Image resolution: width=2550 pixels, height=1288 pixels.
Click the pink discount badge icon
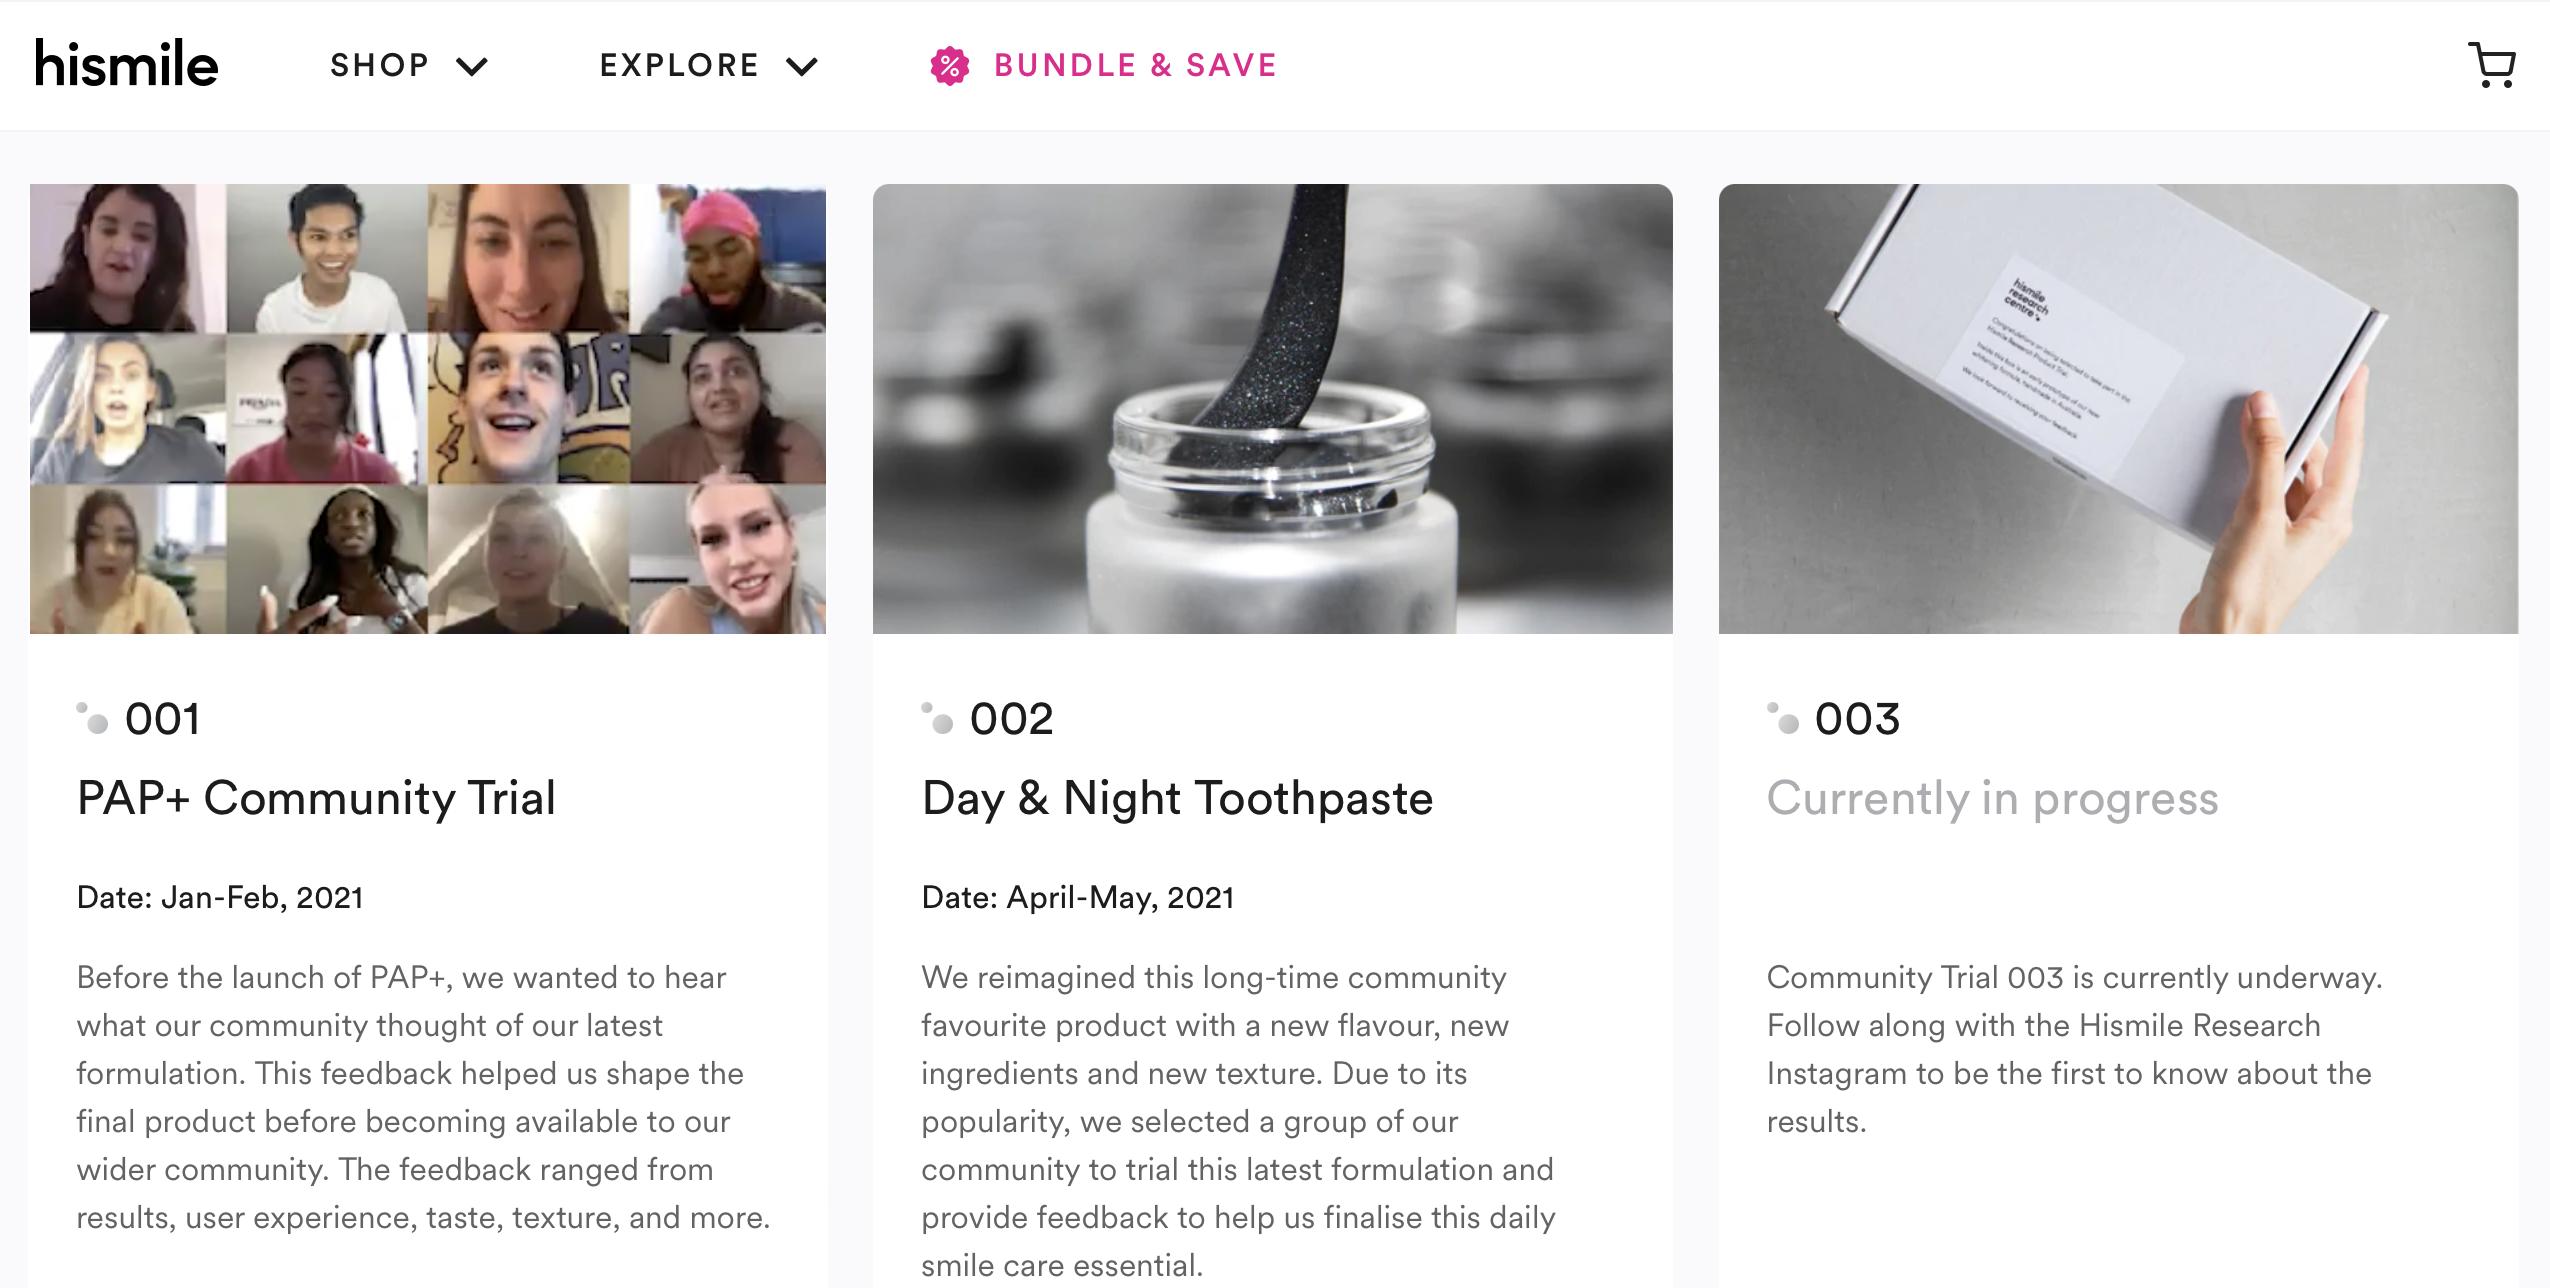point(949,66)
